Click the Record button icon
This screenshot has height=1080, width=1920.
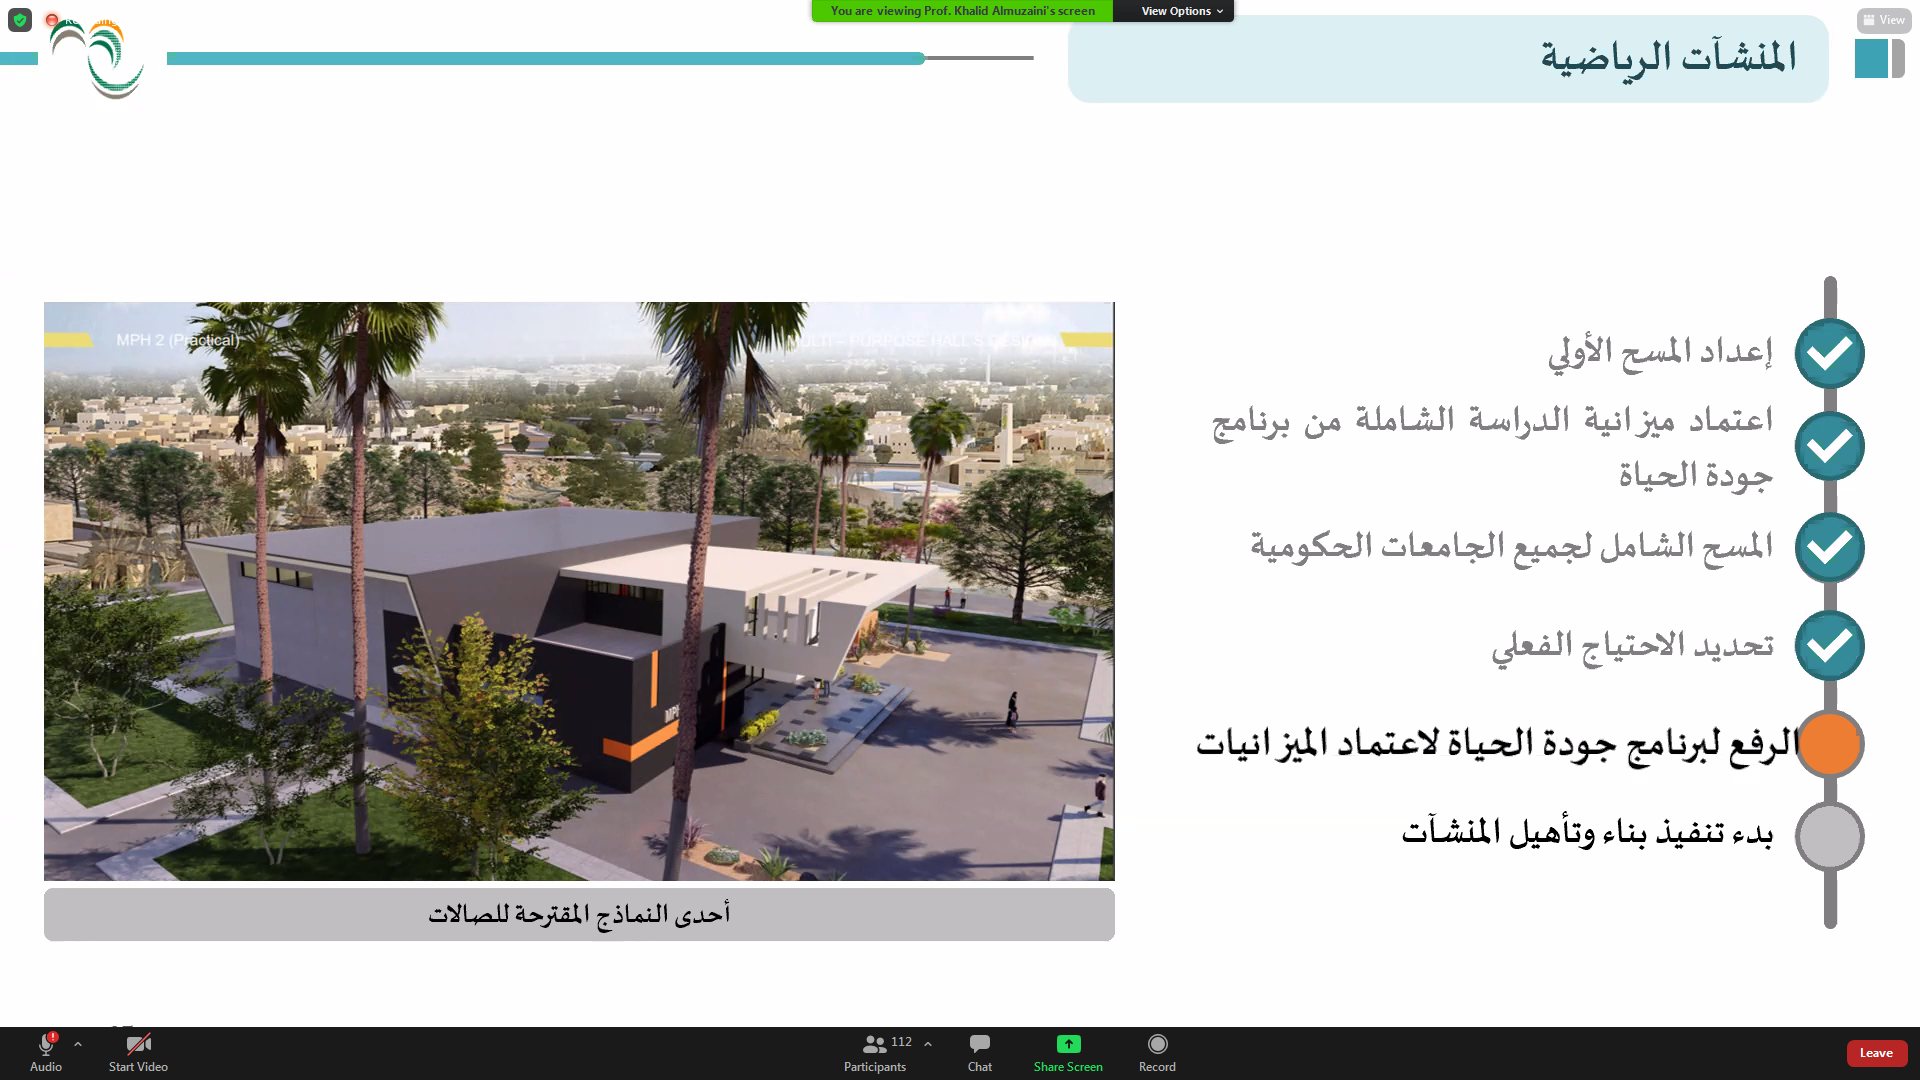point(1157,1045)
